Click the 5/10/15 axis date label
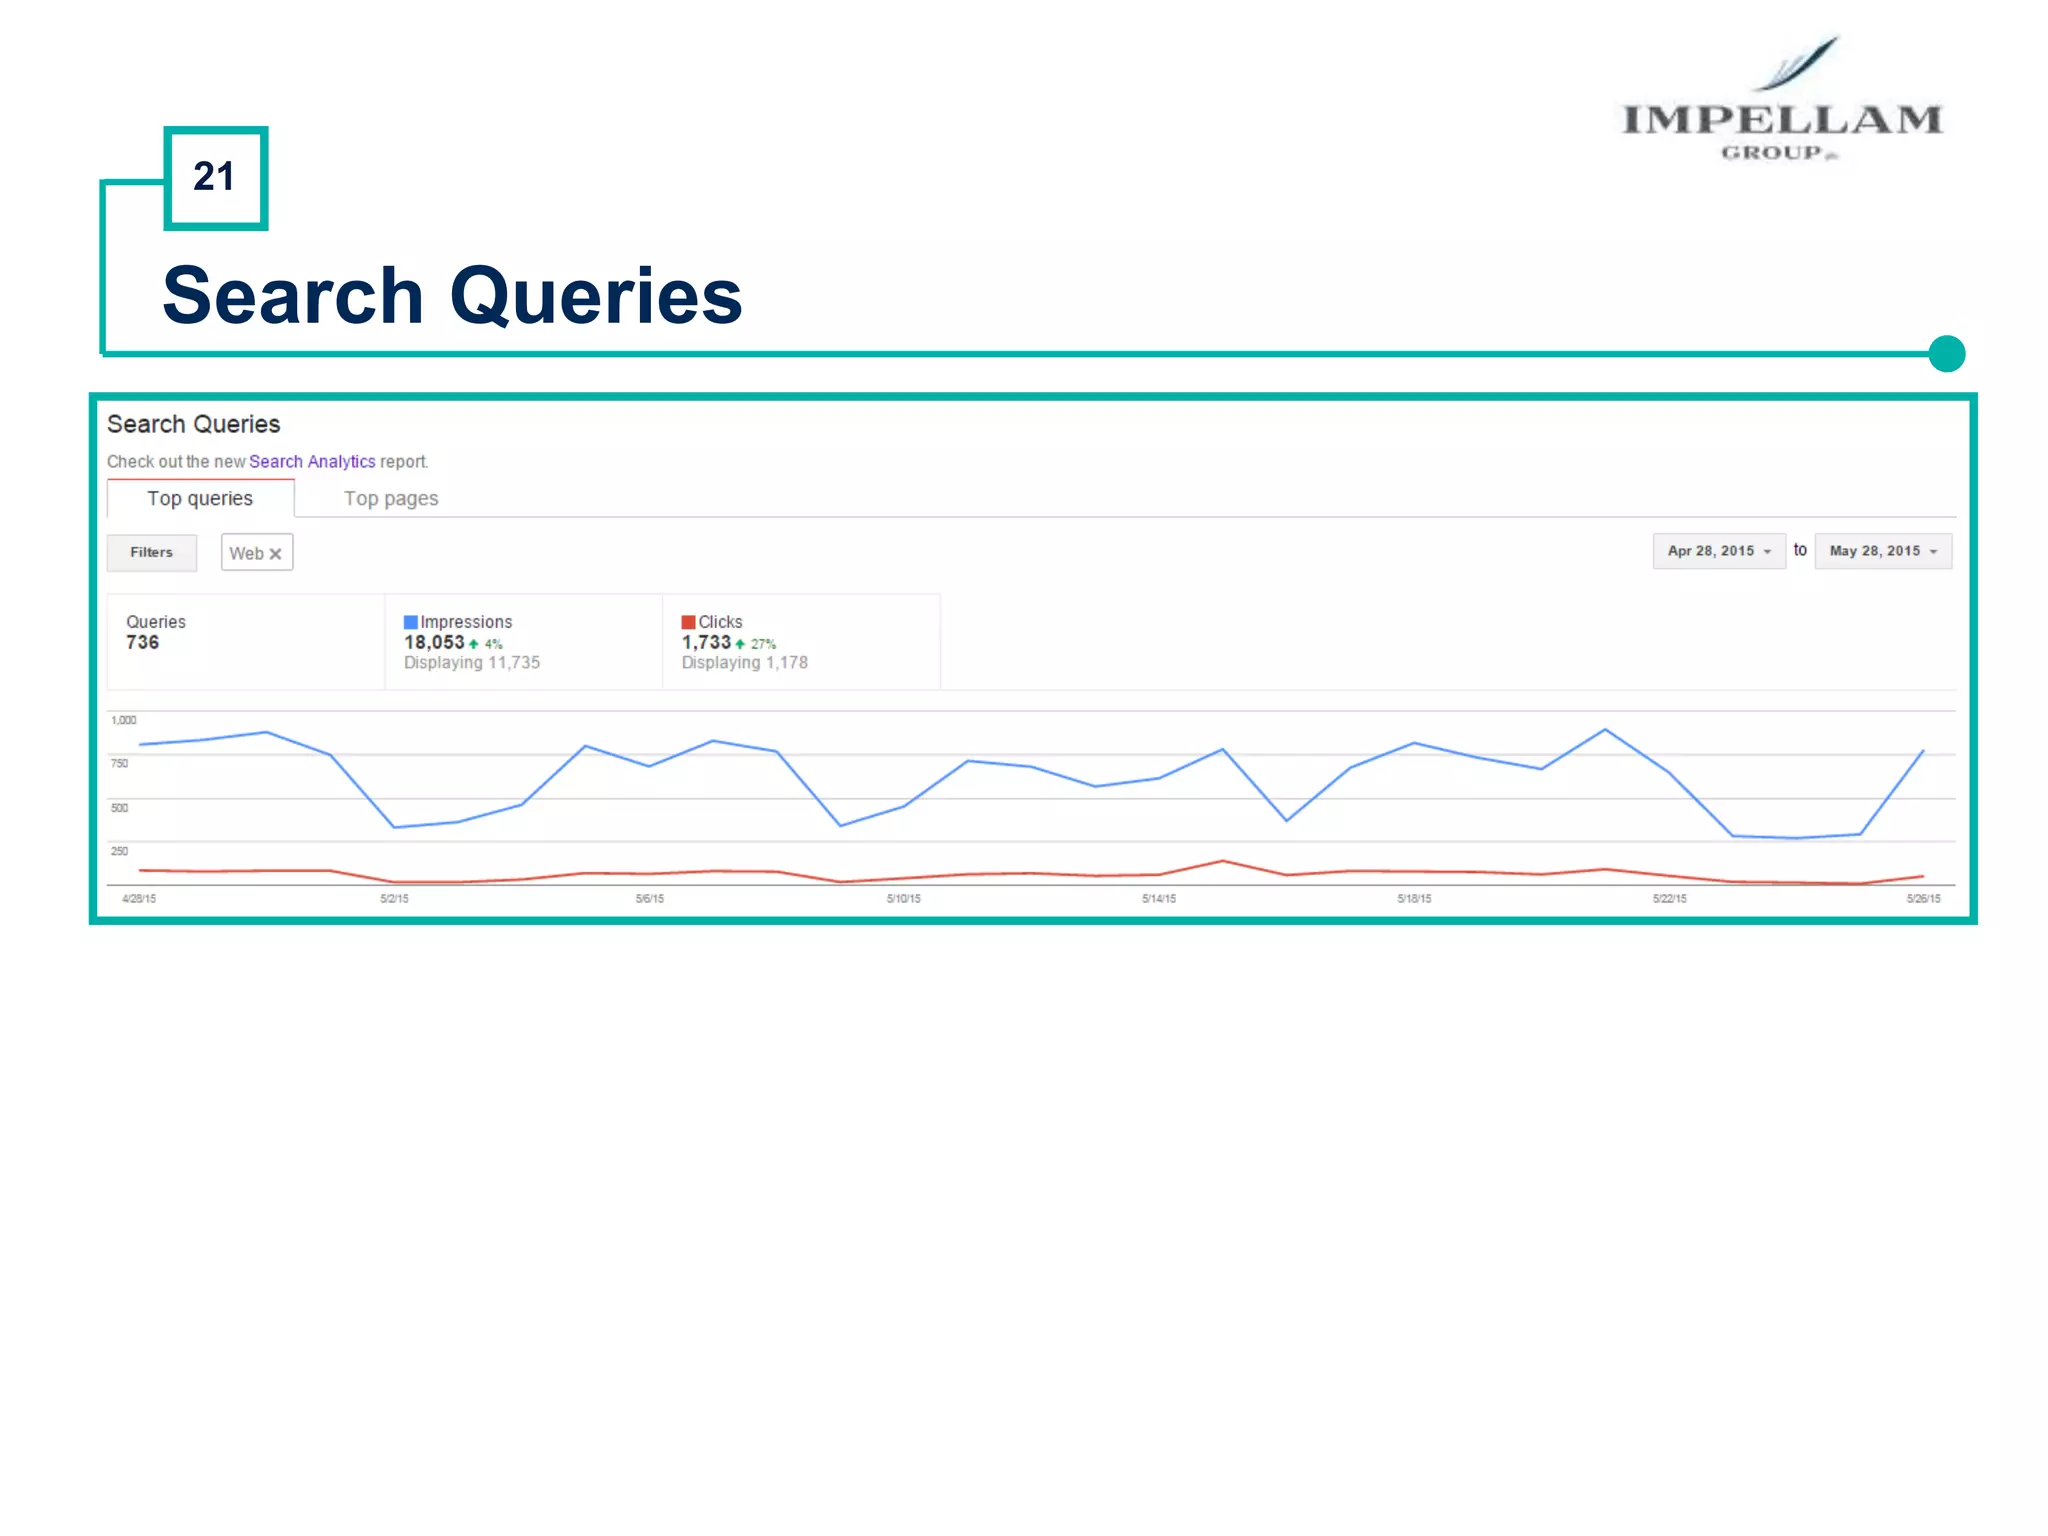The height and width of the screenshot is (1536, 2048). click(x=904, y=899)
